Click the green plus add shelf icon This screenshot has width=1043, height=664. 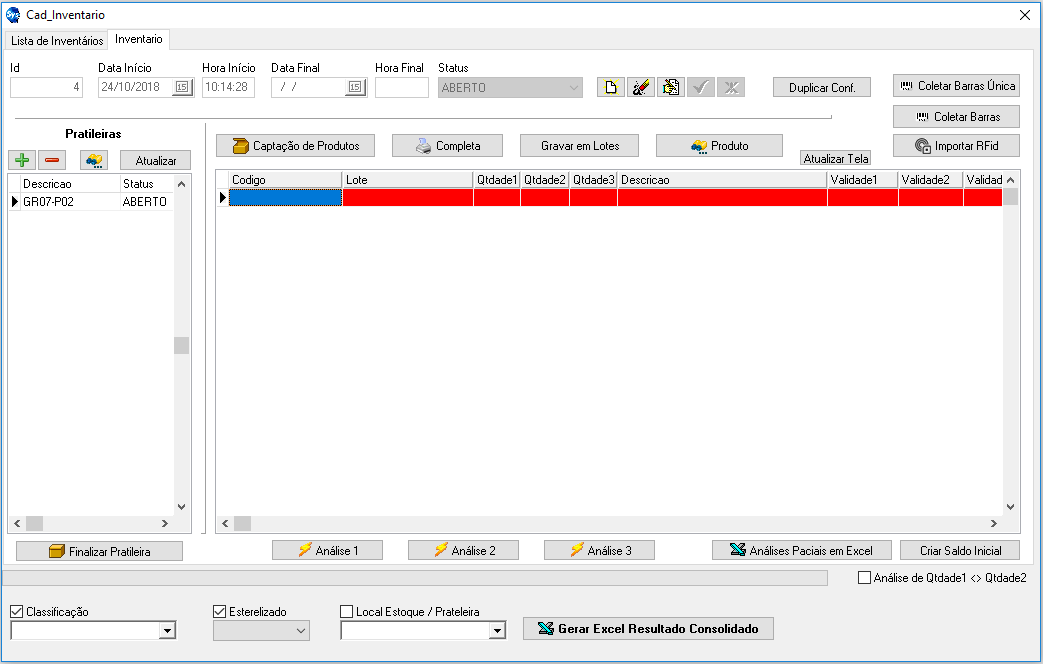tap(21, 160)
